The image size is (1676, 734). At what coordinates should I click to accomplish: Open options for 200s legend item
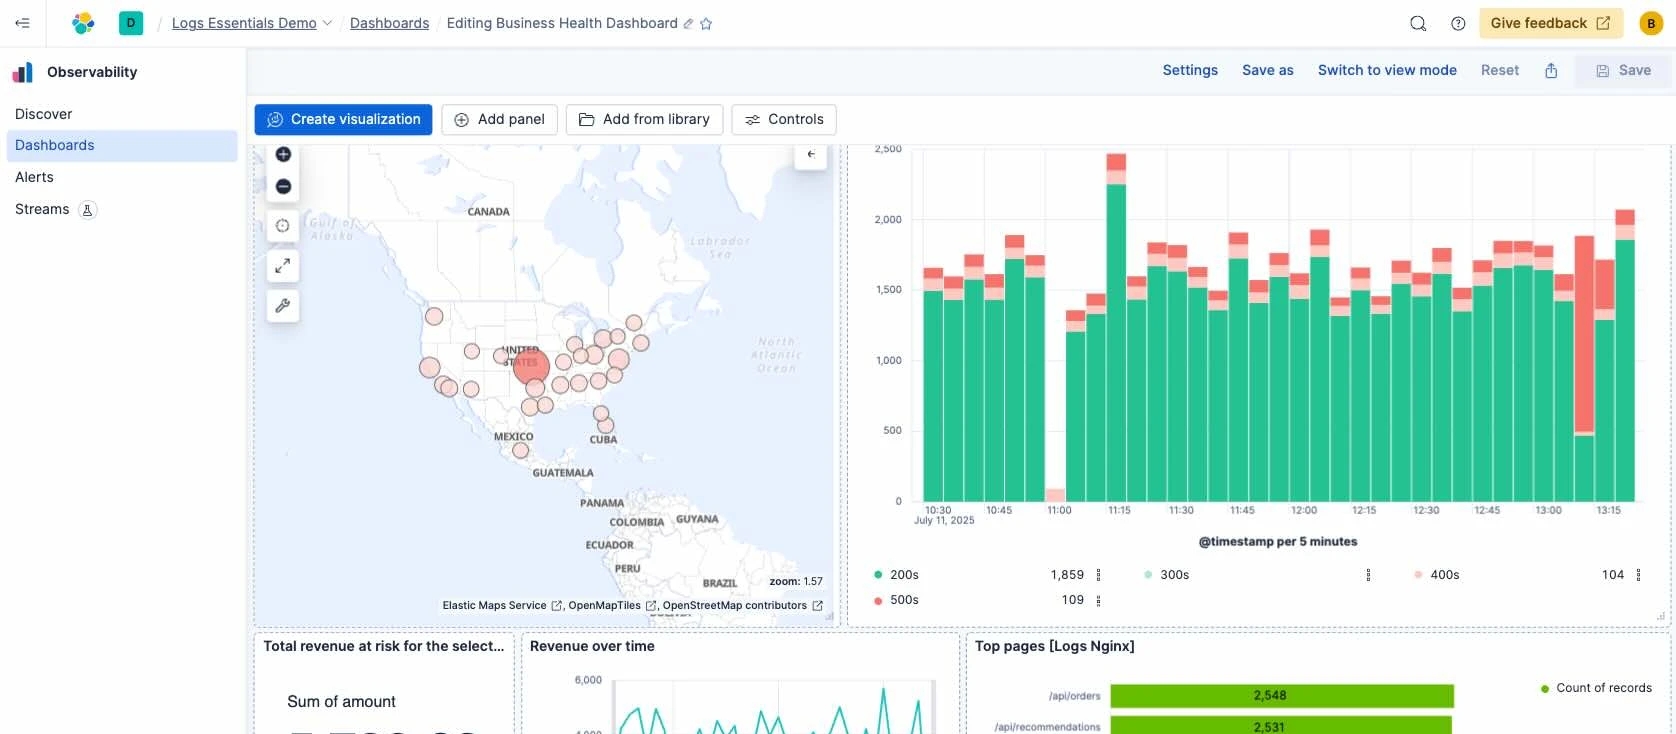click(1098, 575)
